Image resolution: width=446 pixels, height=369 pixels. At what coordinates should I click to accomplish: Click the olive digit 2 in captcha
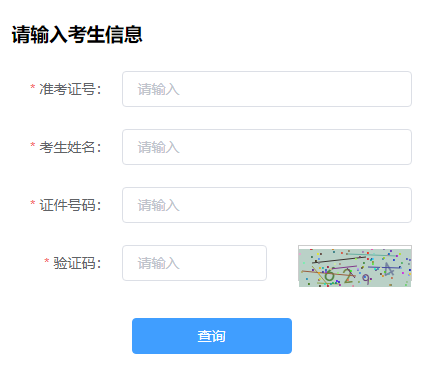pyautogui.click(x=348, y=275)
